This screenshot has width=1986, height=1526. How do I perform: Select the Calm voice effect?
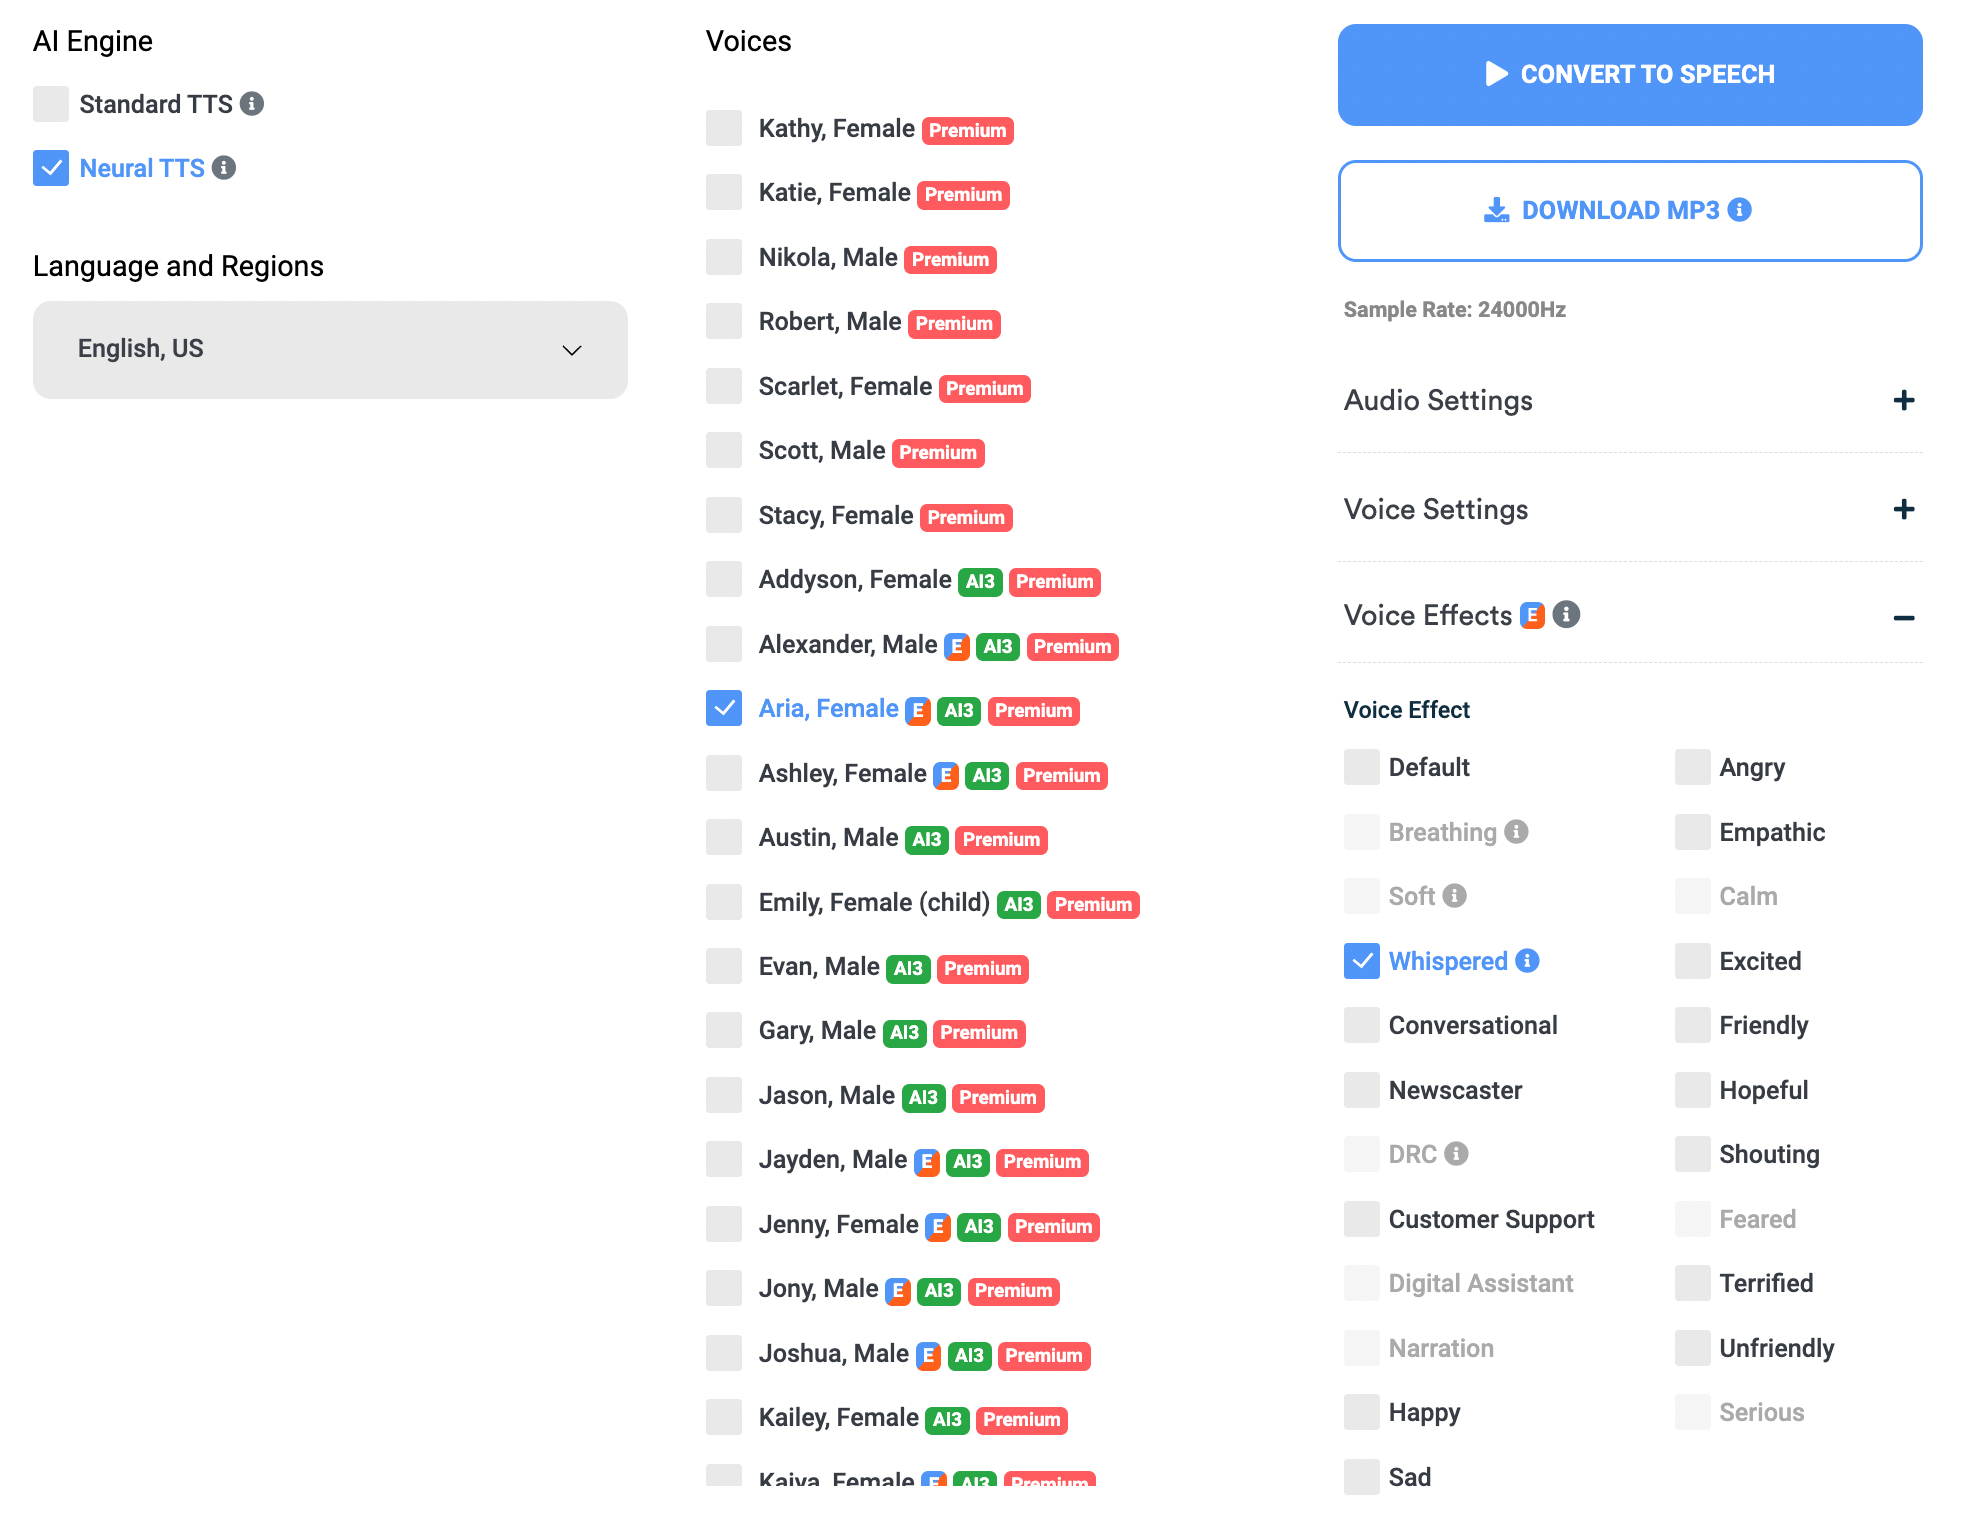[x=1691, y=896]
